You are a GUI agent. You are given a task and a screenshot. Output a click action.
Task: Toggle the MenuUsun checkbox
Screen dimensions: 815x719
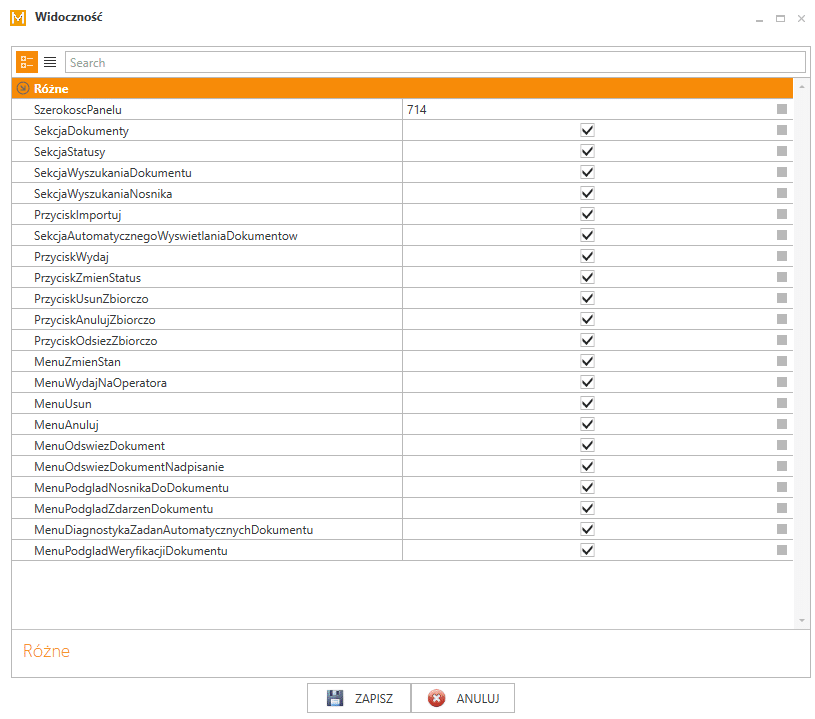tap(587, 403)
